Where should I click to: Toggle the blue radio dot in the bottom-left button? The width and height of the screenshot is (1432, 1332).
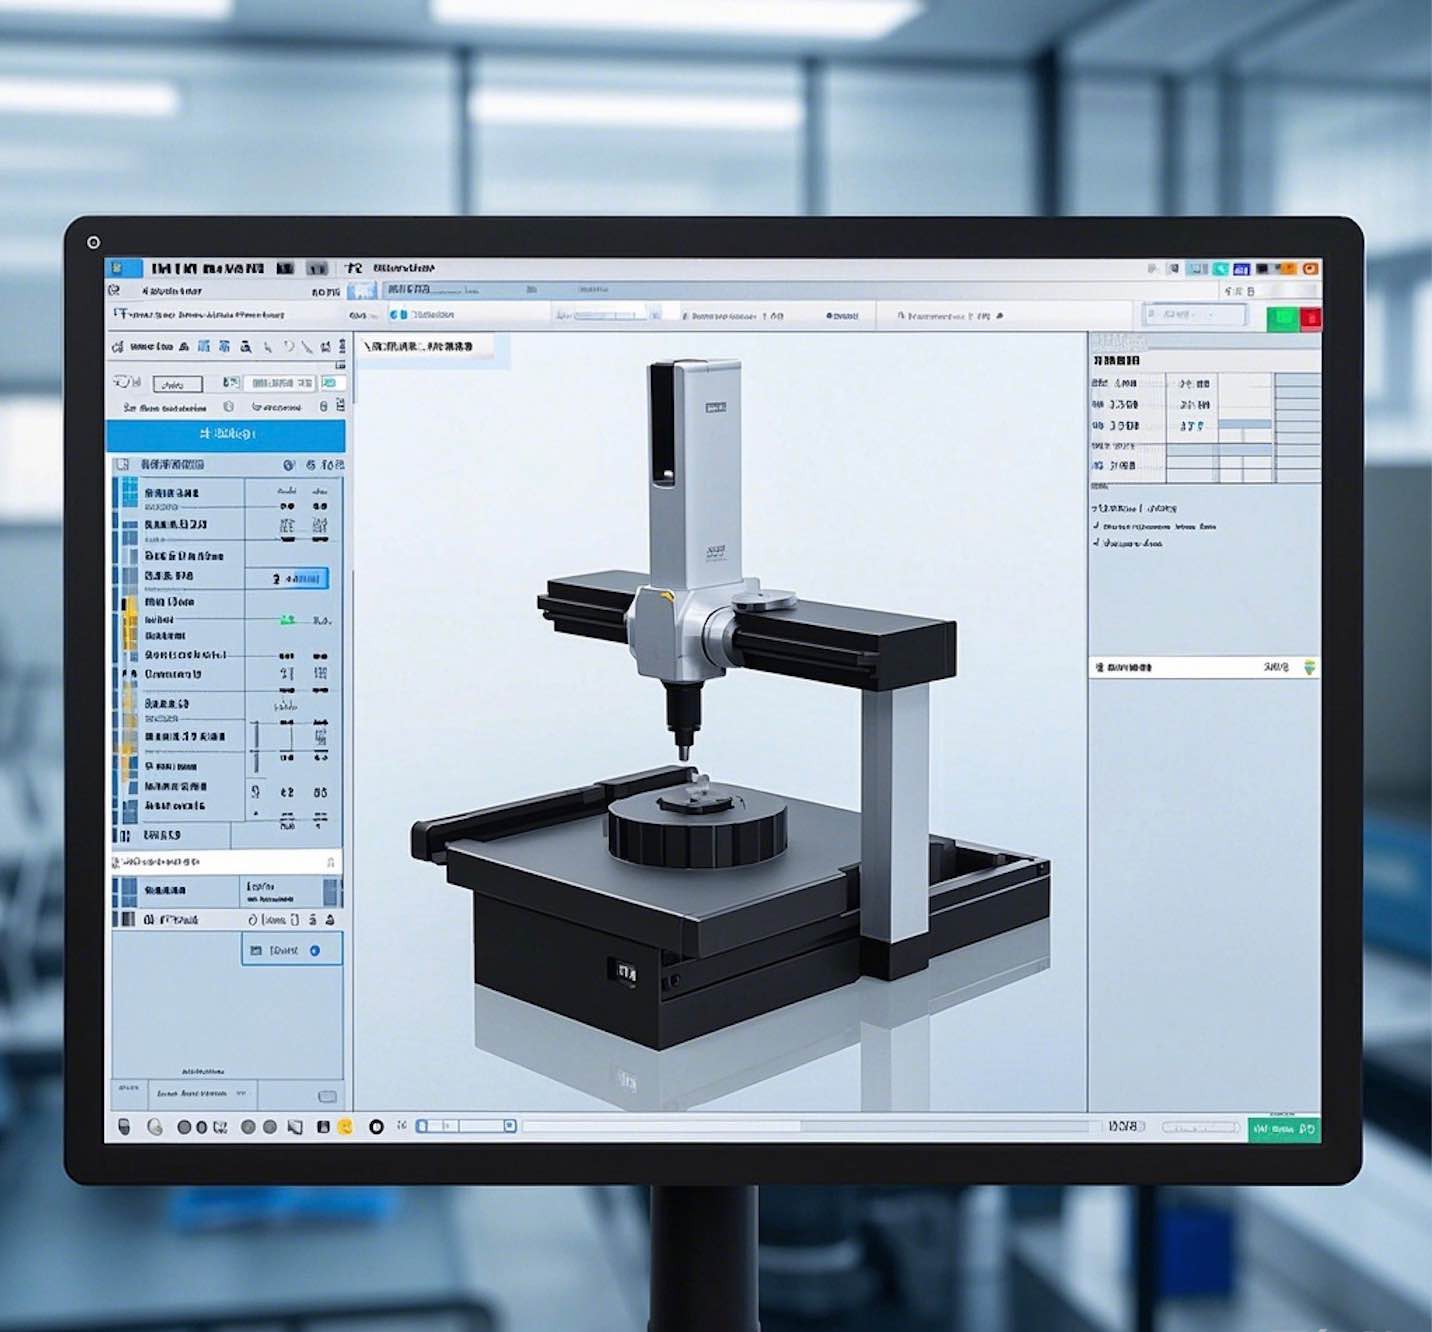click(315, 950)
